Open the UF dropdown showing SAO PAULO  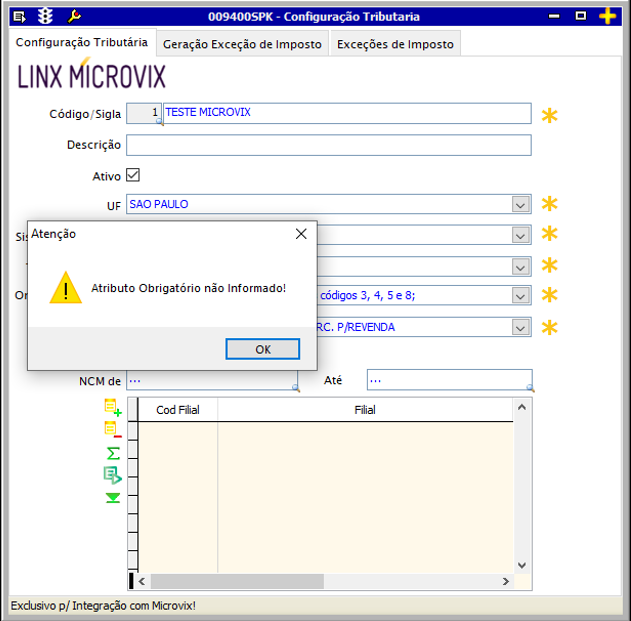520,204
